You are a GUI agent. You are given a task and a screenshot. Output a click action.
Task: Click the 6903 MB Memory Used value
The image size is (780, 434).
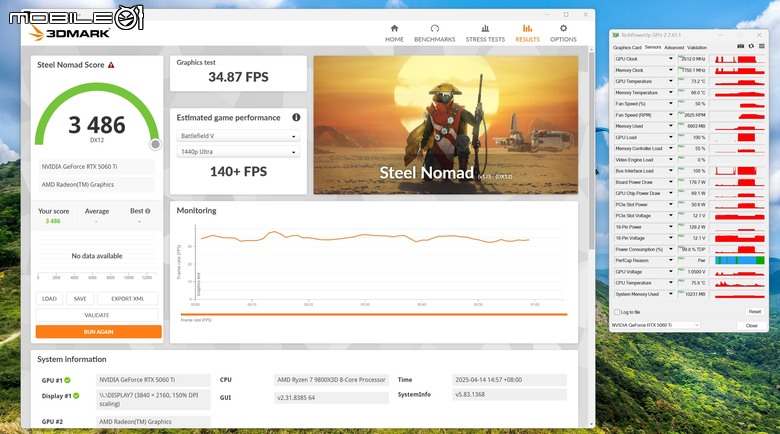click(696, 126)
